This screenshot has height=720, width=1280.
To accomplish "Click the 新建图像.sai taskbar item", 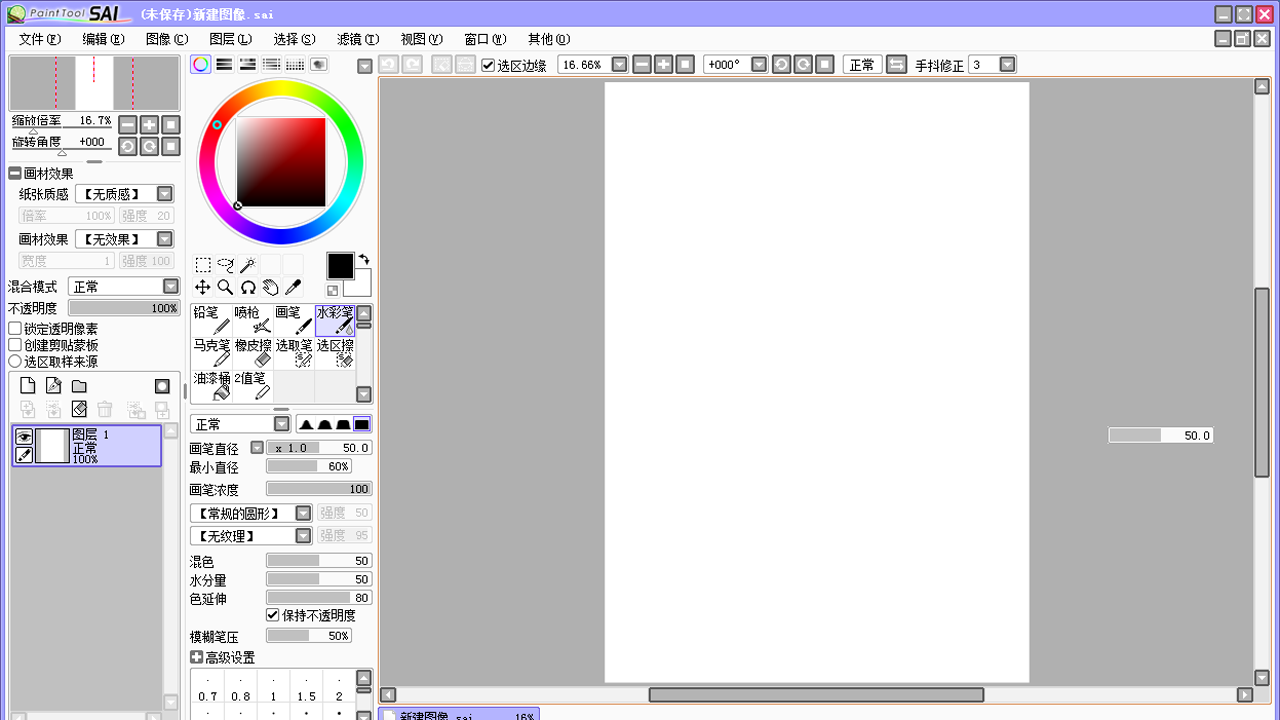I will (460, 714).
